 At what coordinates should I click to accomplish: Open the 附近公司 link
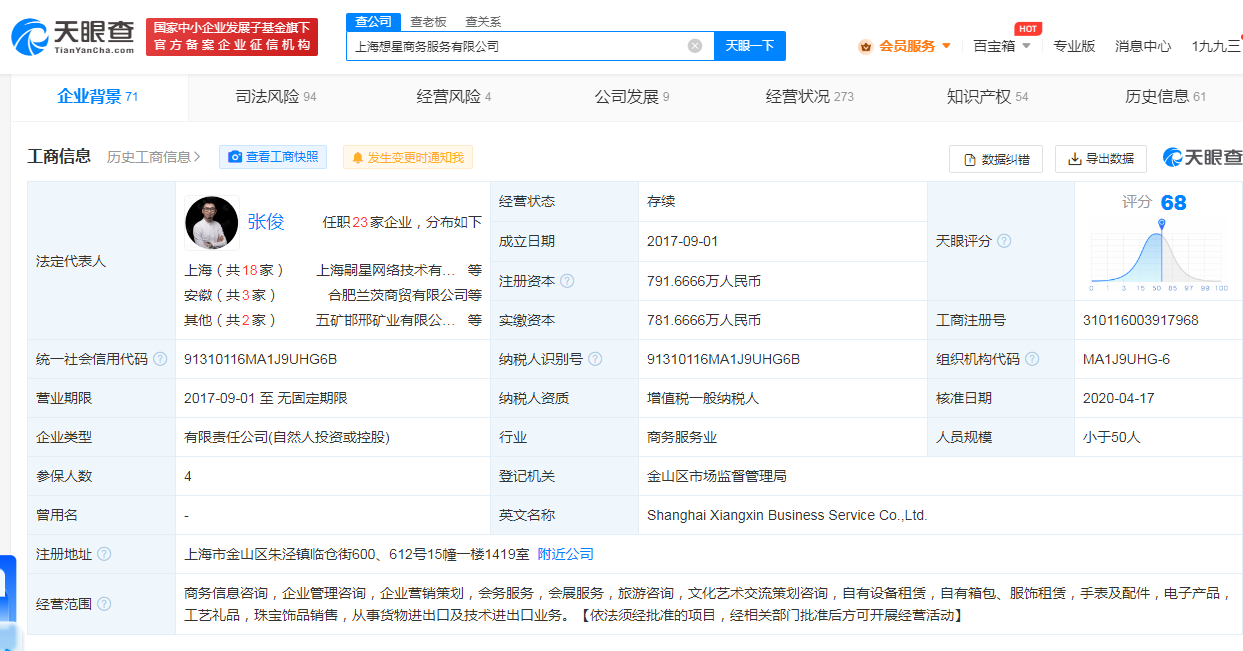coord(566,554)
